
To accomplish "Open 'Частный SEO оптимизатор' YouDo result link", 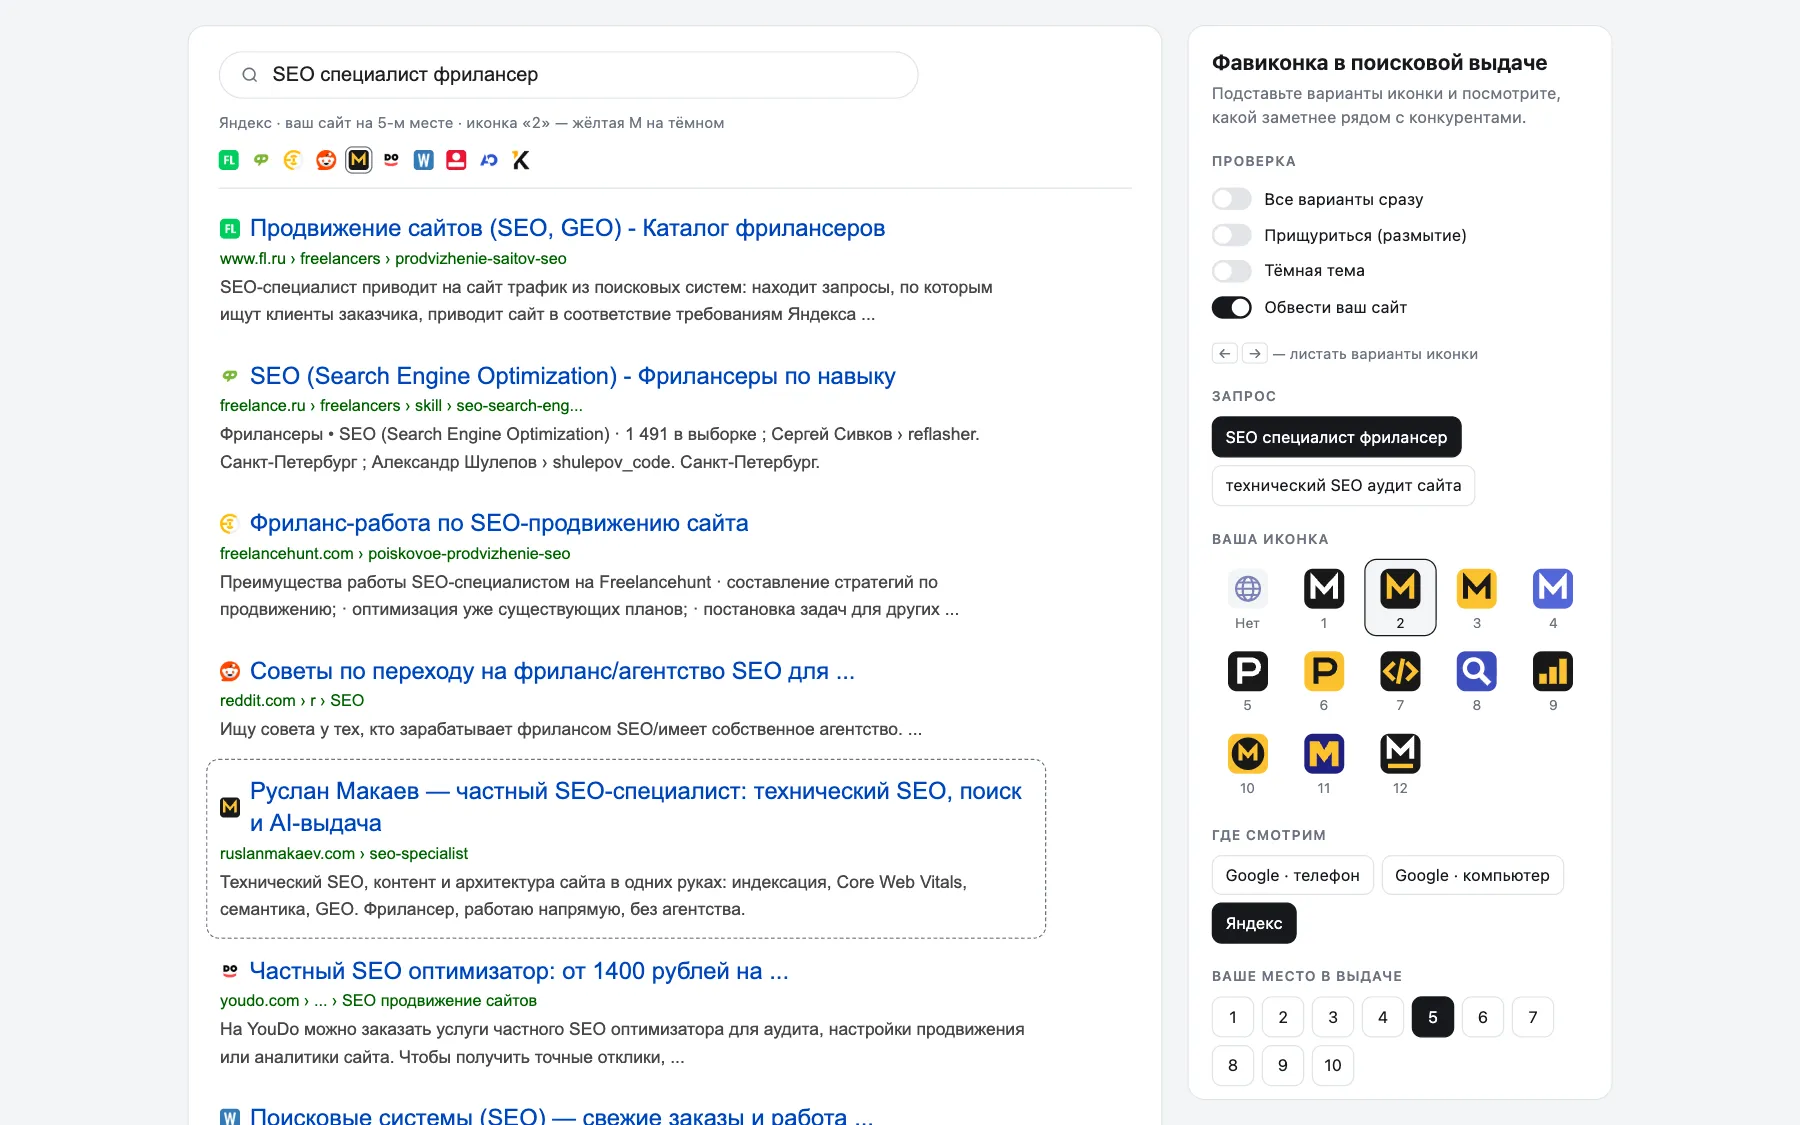I will [x=519, y=971].
